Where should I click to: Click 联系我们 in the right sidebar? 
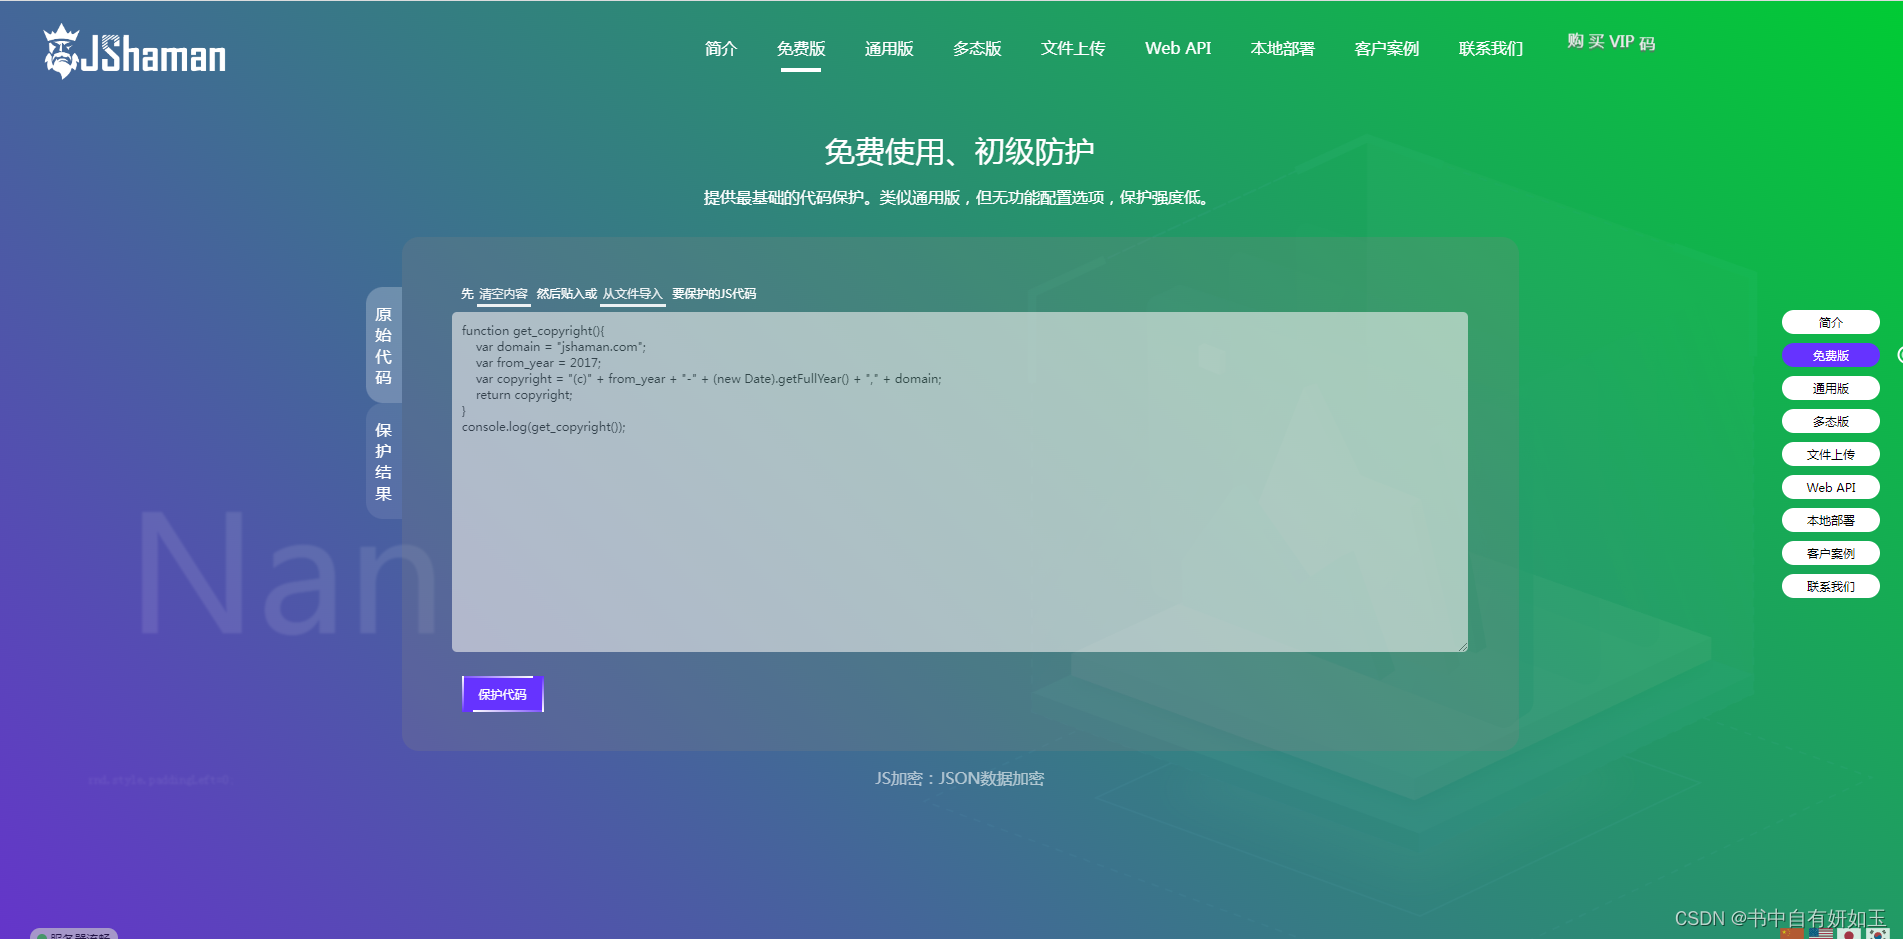pyautogui.click(x=1830, y=586)
